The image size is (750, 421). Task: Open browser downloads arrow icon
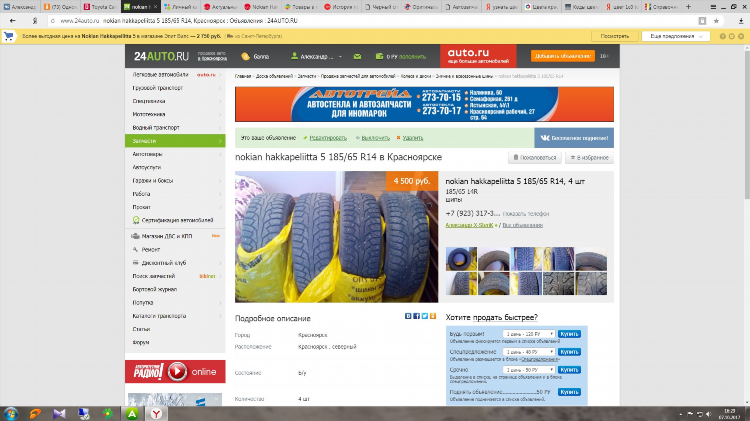pyautogui.click(x=741, y=21)
